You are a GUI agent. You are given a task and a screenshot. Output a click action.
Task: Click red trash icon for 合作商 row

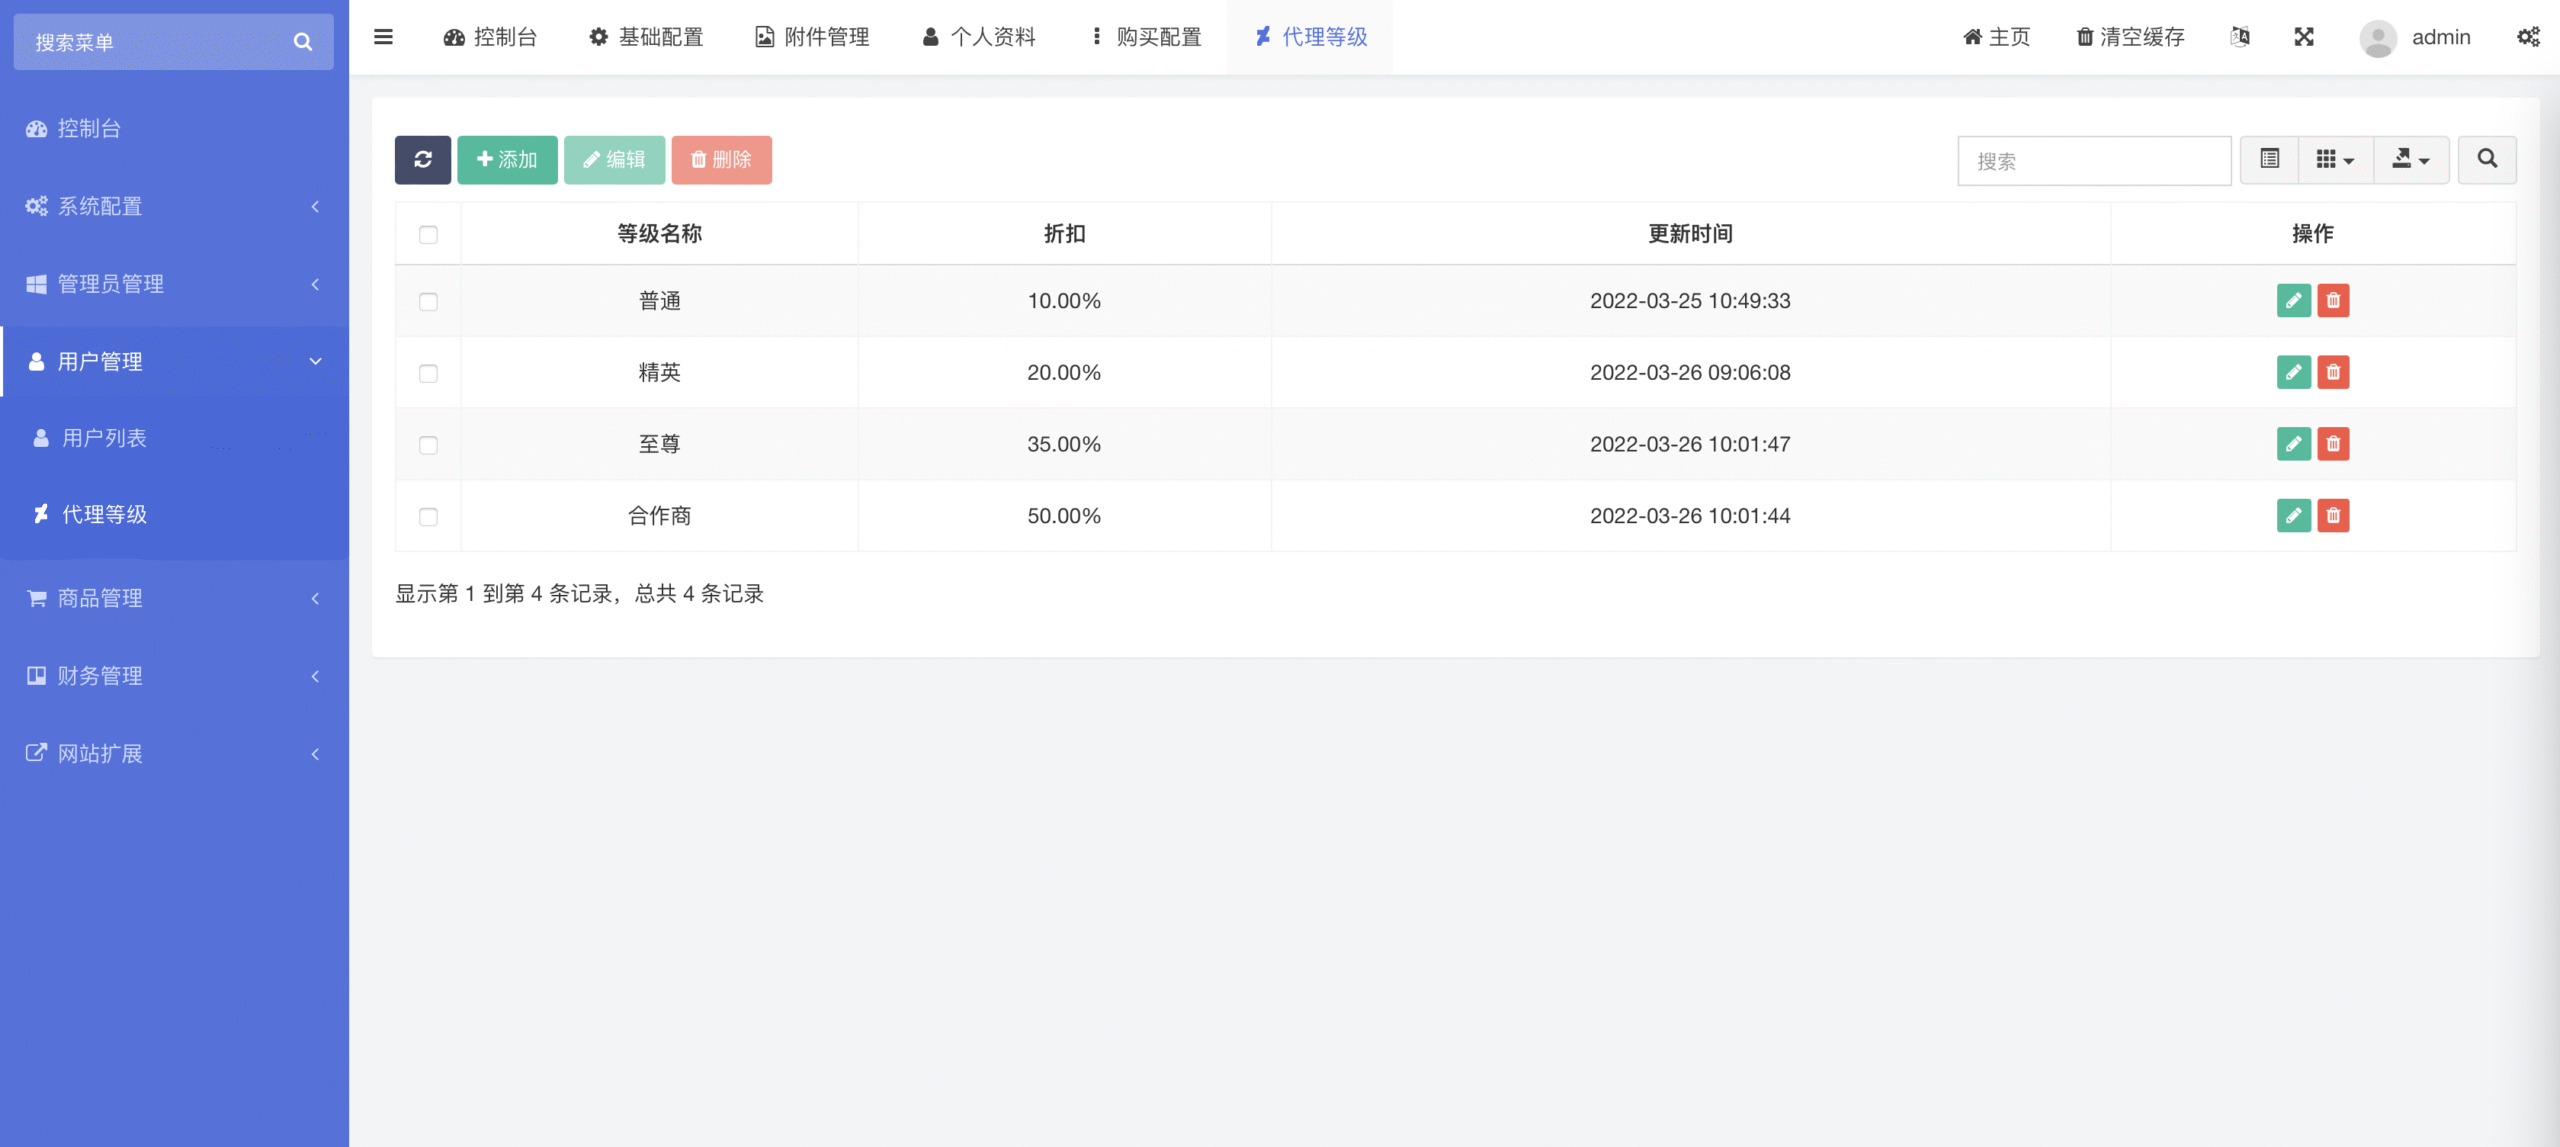click(2333, 516)
